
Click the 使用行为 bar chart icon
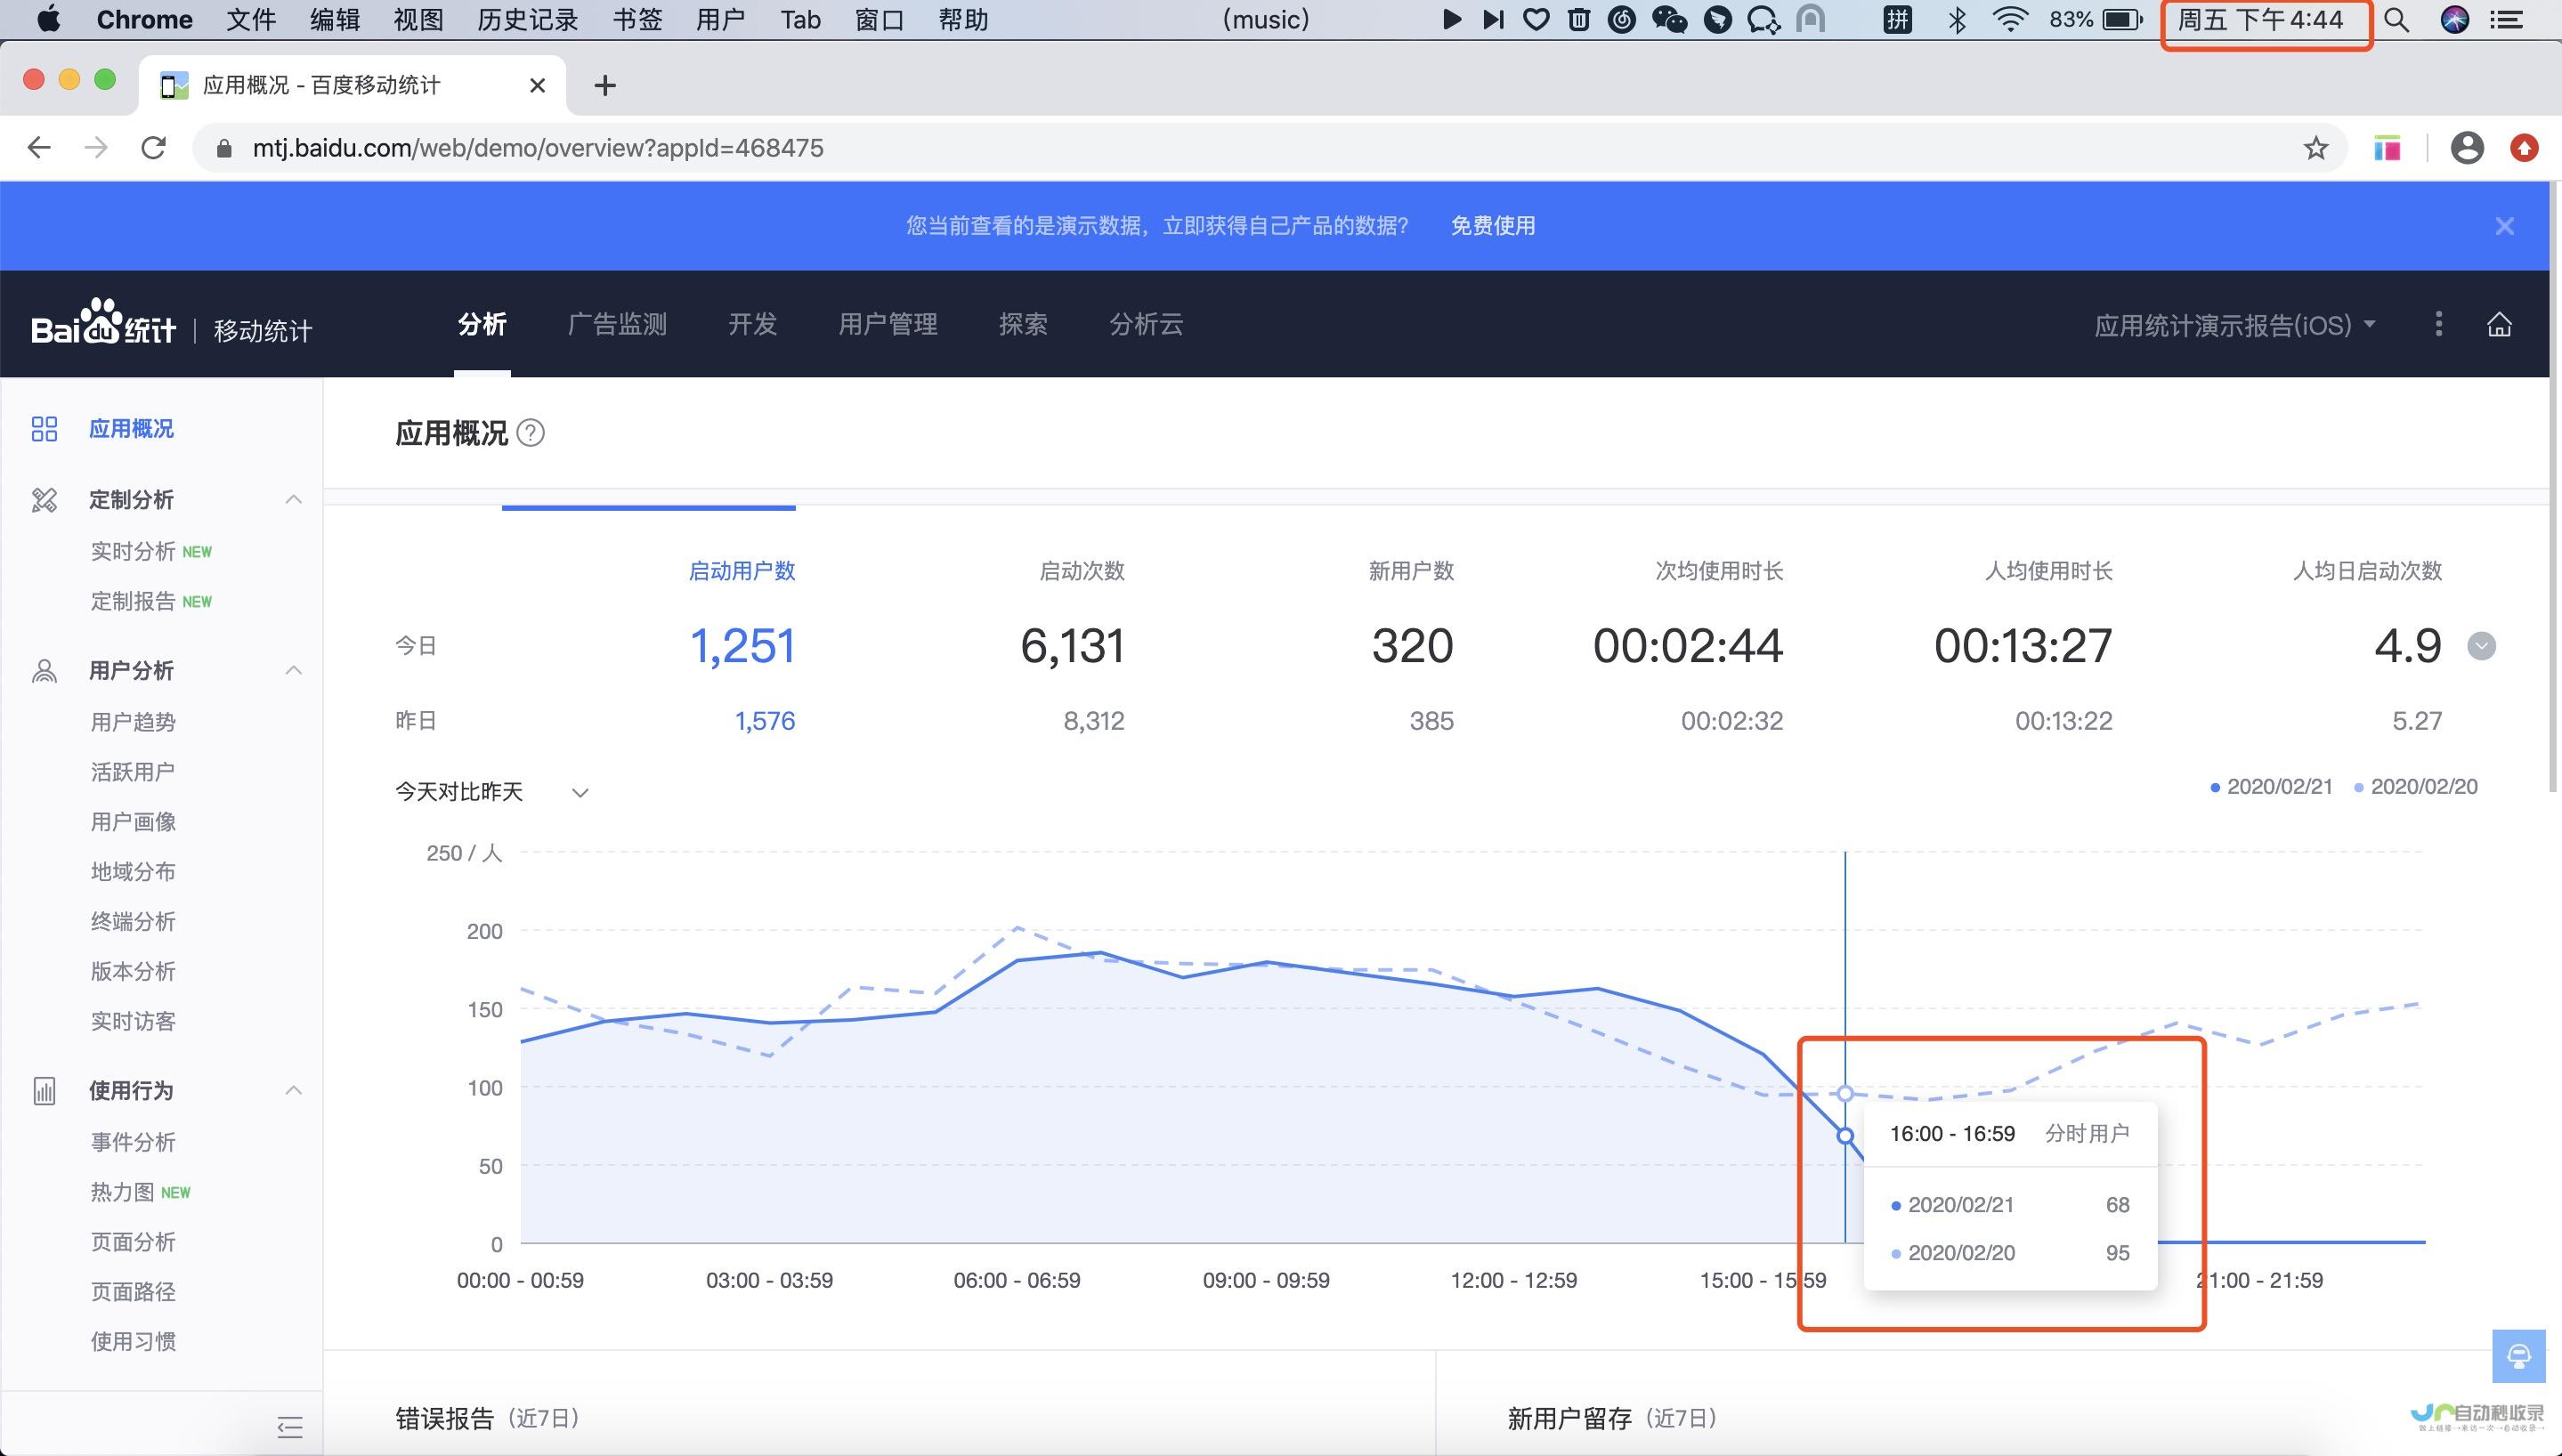pos(44,1090)
